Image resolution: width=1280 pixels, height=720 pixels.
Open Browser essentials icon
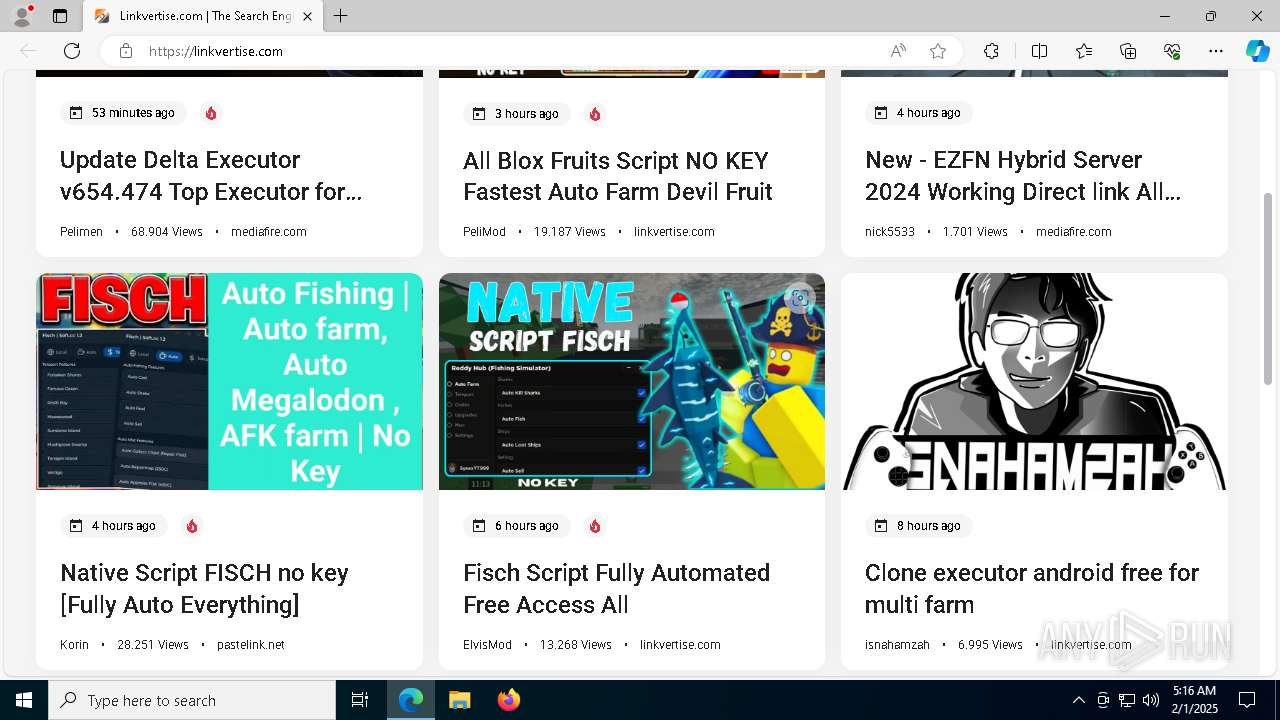(x=1172, y=51)
